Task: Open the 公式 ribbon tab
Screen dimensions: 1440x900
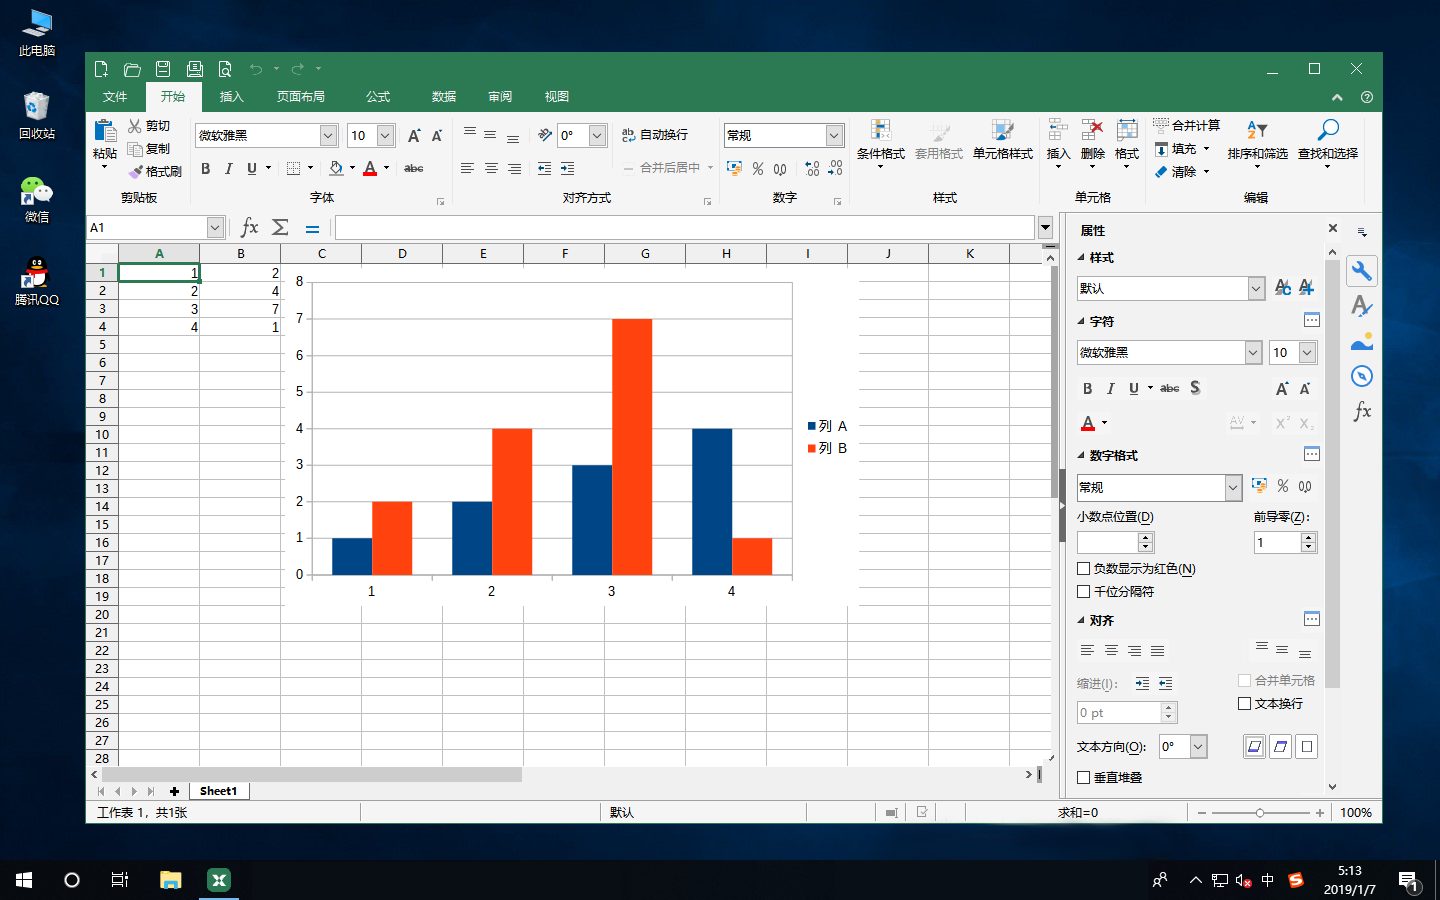Action: (378, 97)
